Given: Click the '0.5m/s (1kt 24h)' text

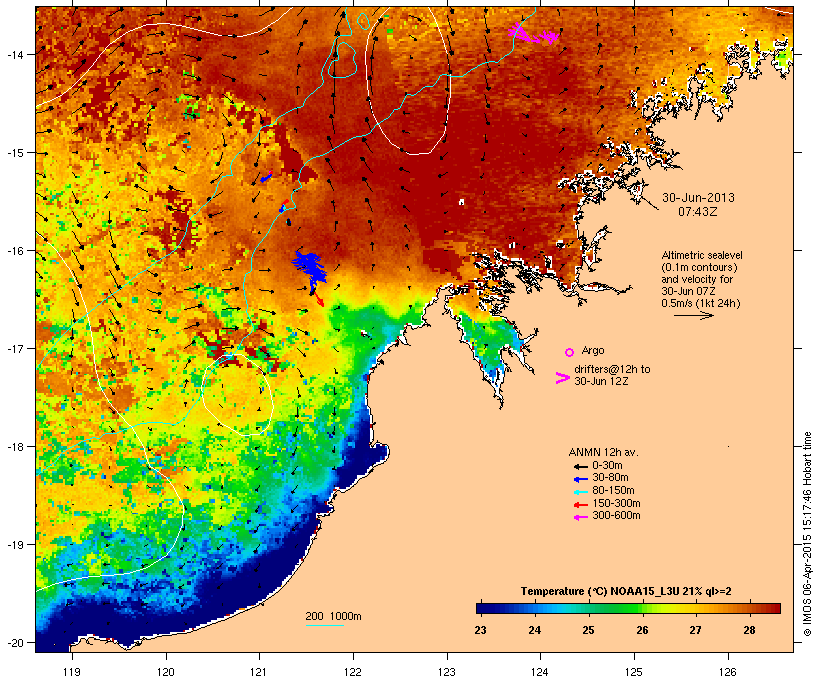Looking at the screenshot, I should pyautogui.click(x=701, y=303).
